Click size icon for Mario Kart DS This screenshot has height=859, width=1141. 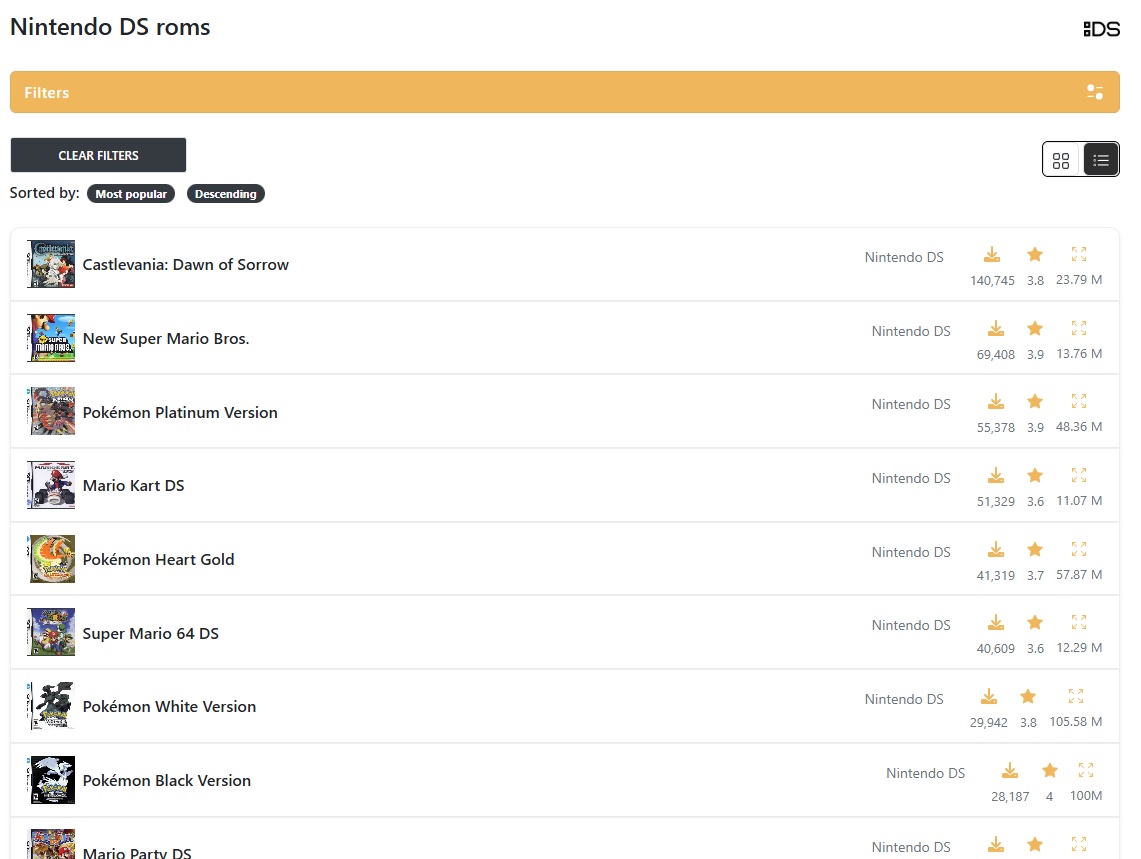click(1078, 475)
